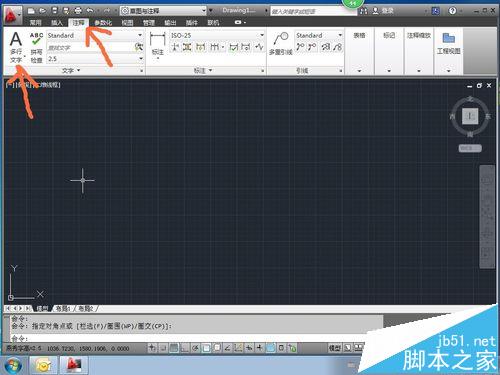Switch to the Insert (插入) ribbon tab
Screen dimensions: 500x375
pyautogui.click(x=57, y=23)
